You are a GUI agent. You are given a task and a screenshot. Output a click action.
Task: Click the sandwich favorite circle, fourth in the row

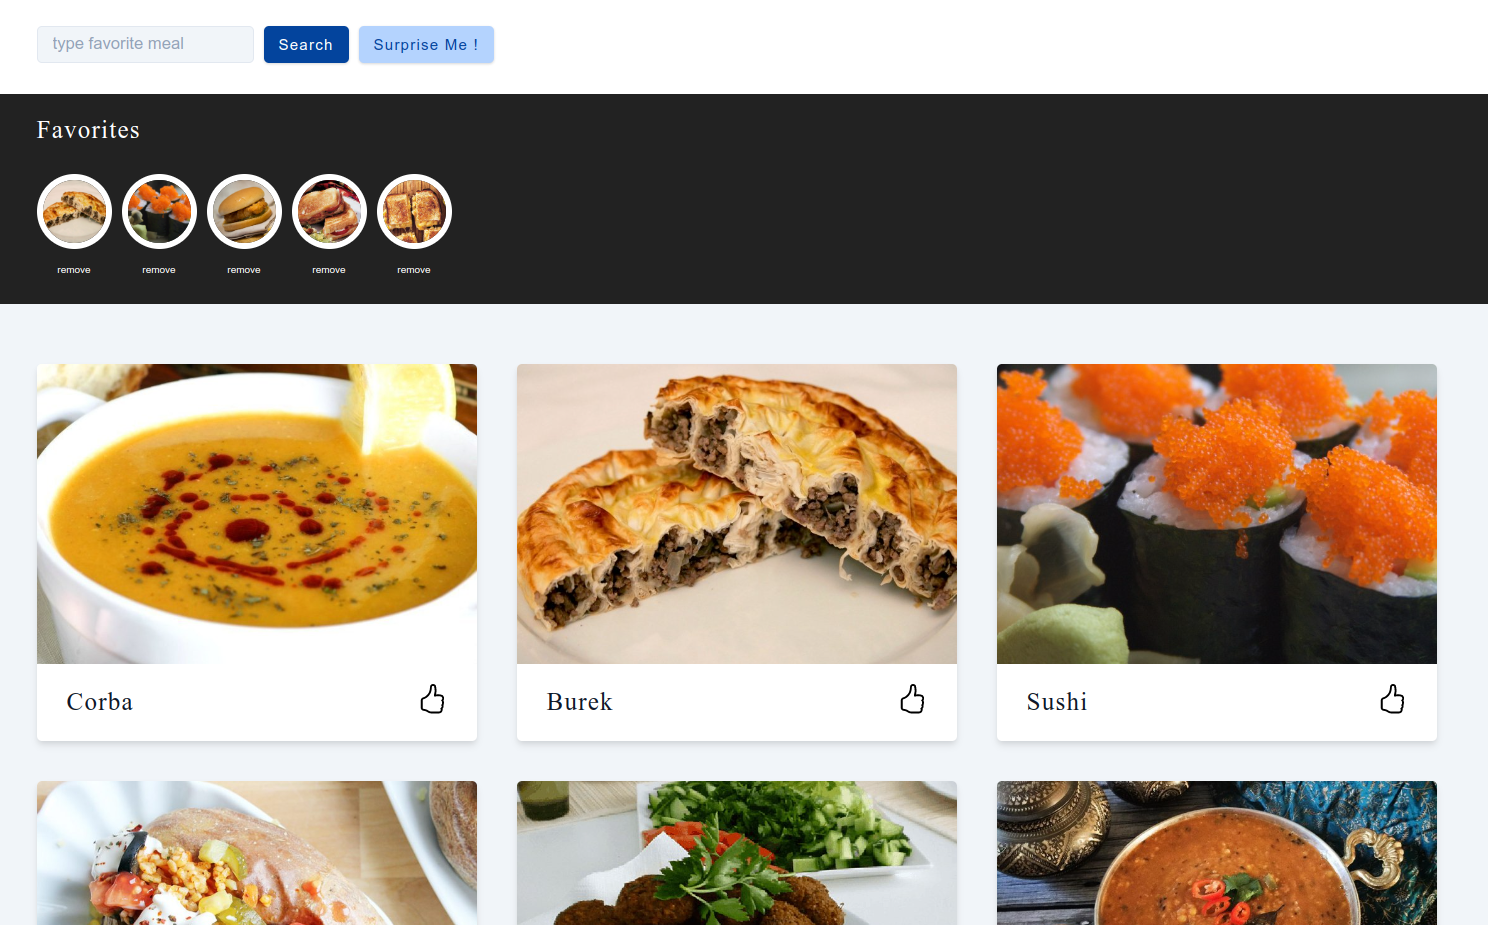(329, 211)
